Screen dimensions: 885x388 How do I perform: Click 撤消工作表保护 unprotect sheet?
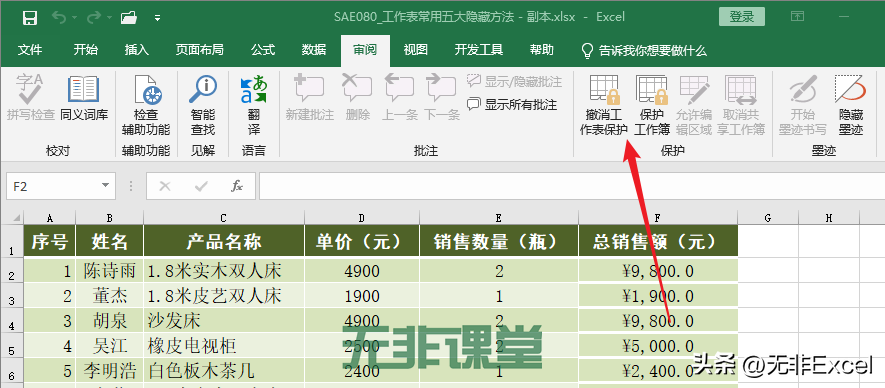click(603, 105)
